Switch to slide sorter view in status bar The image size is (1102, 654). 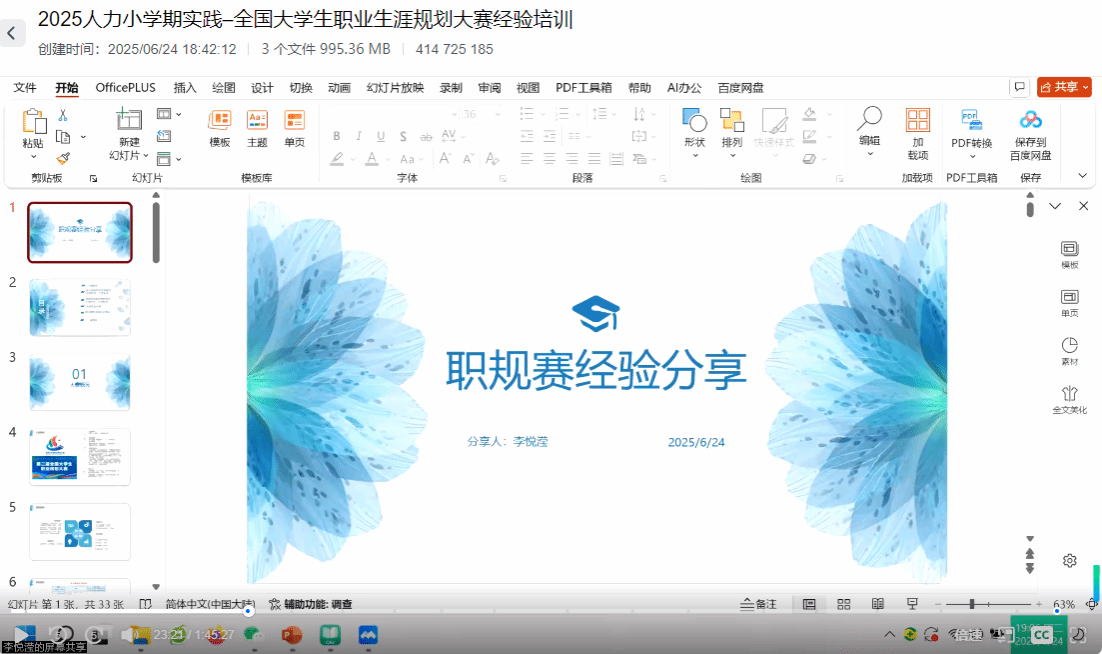843,604
